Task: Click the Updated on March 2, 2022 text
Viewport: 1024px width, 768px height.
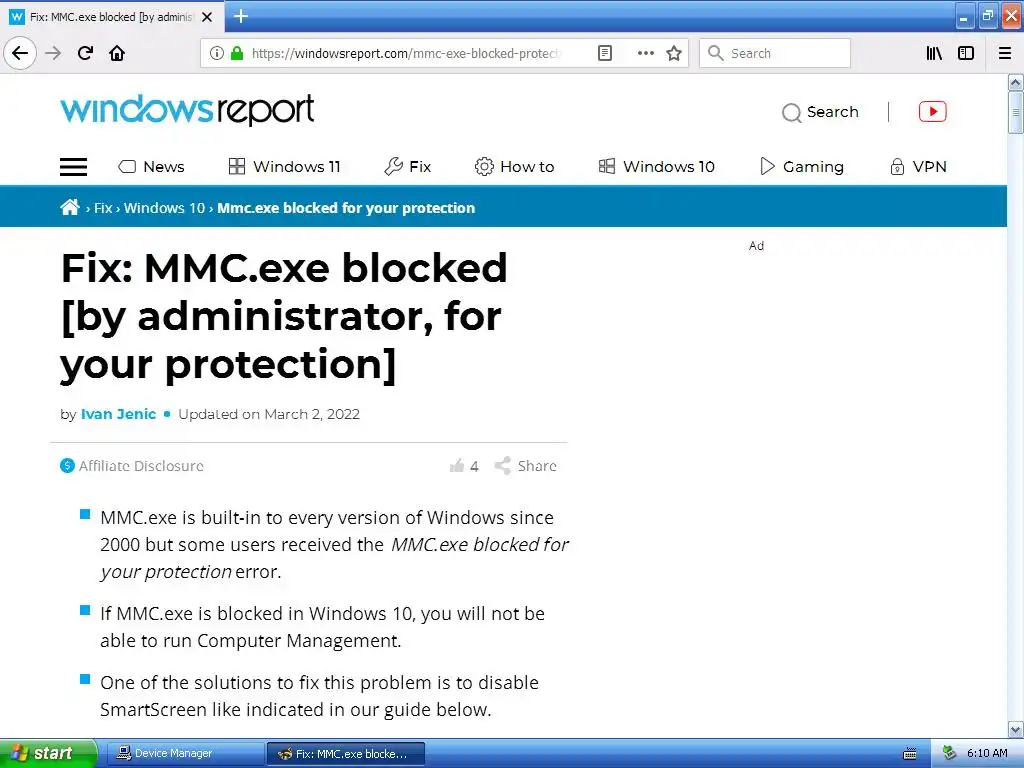Action: [x=269, y=414]
